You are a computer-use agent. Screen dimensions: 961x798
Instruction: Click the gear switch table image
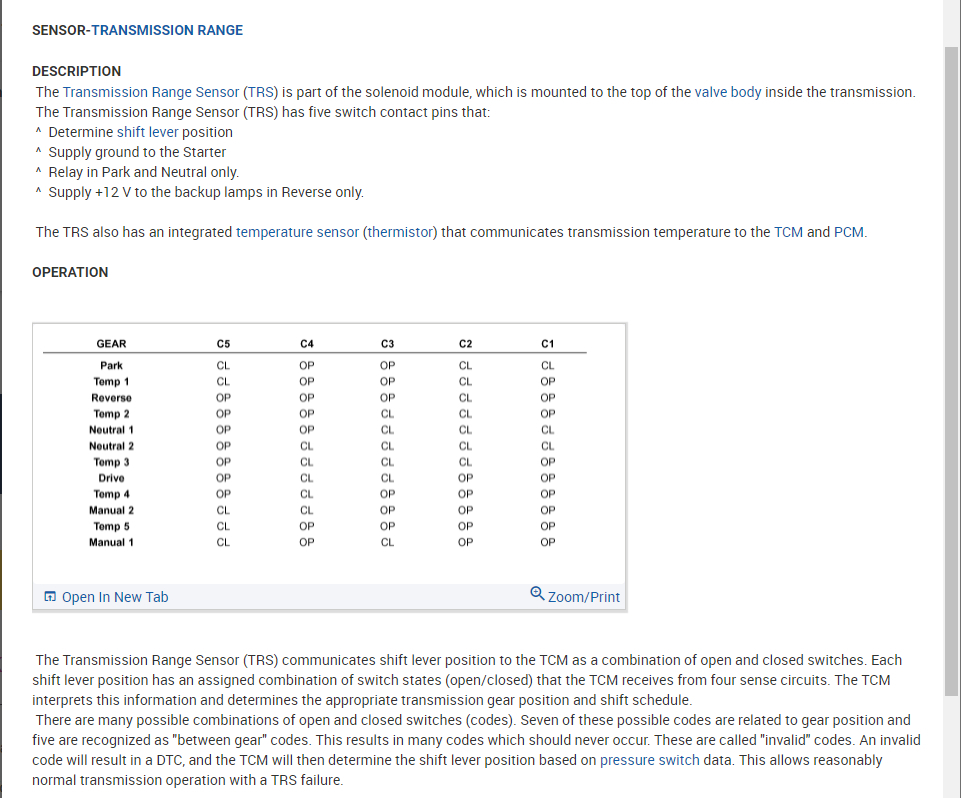329,450
